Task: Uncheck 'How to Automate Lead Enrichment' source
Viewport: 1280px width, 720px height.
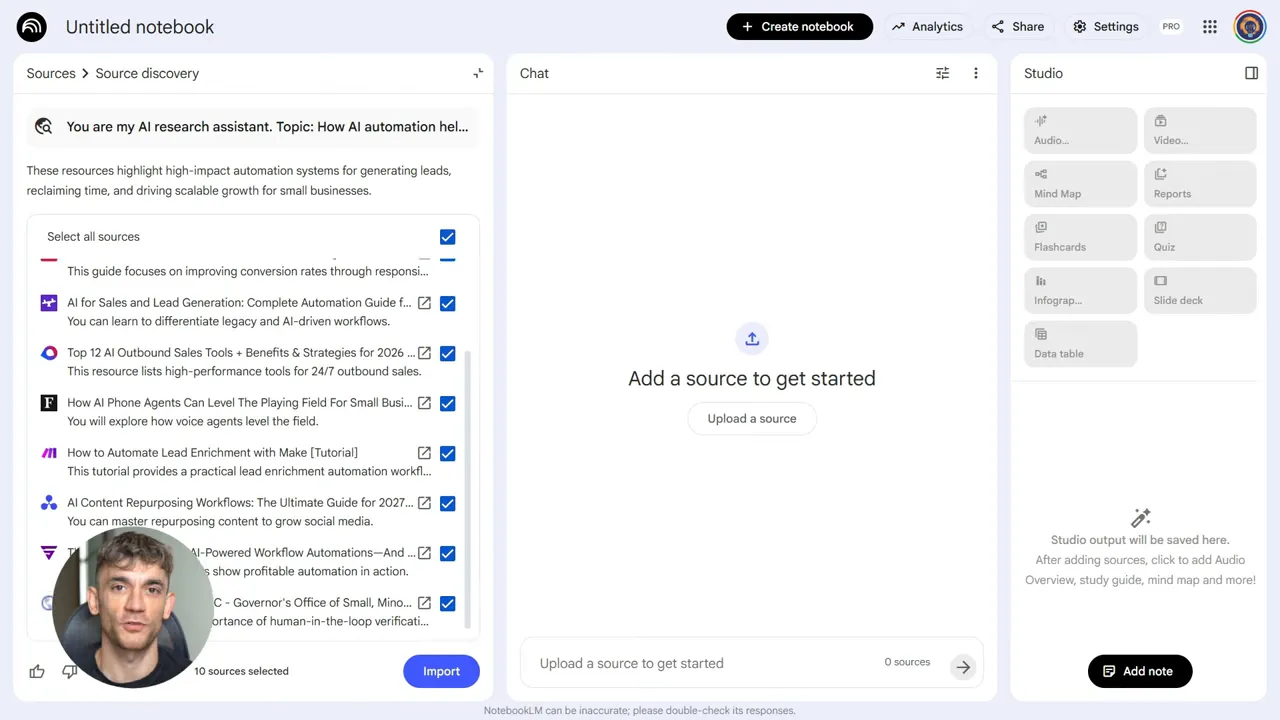Action: click(447, 453)
